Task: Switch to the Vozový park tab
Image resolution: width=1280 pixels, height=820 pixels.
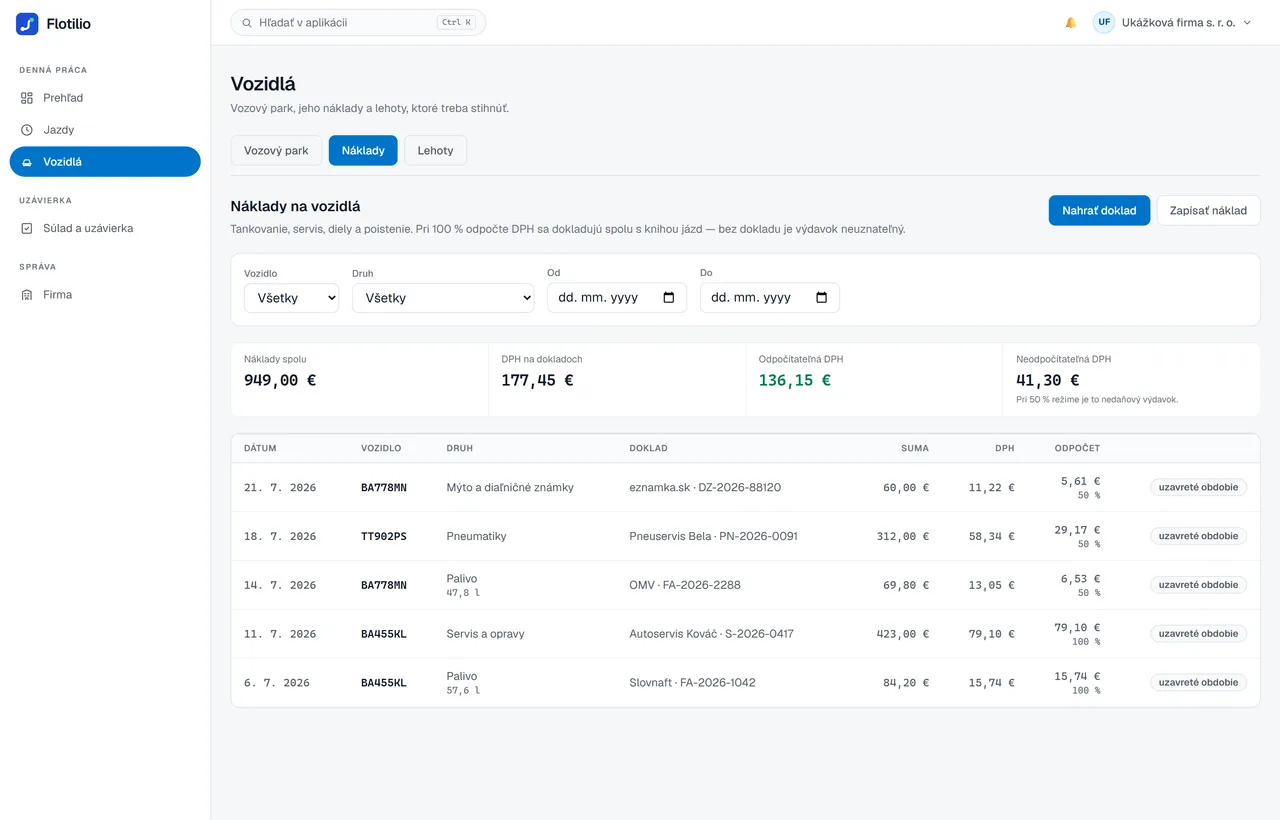Action: (x=276, y=150)
